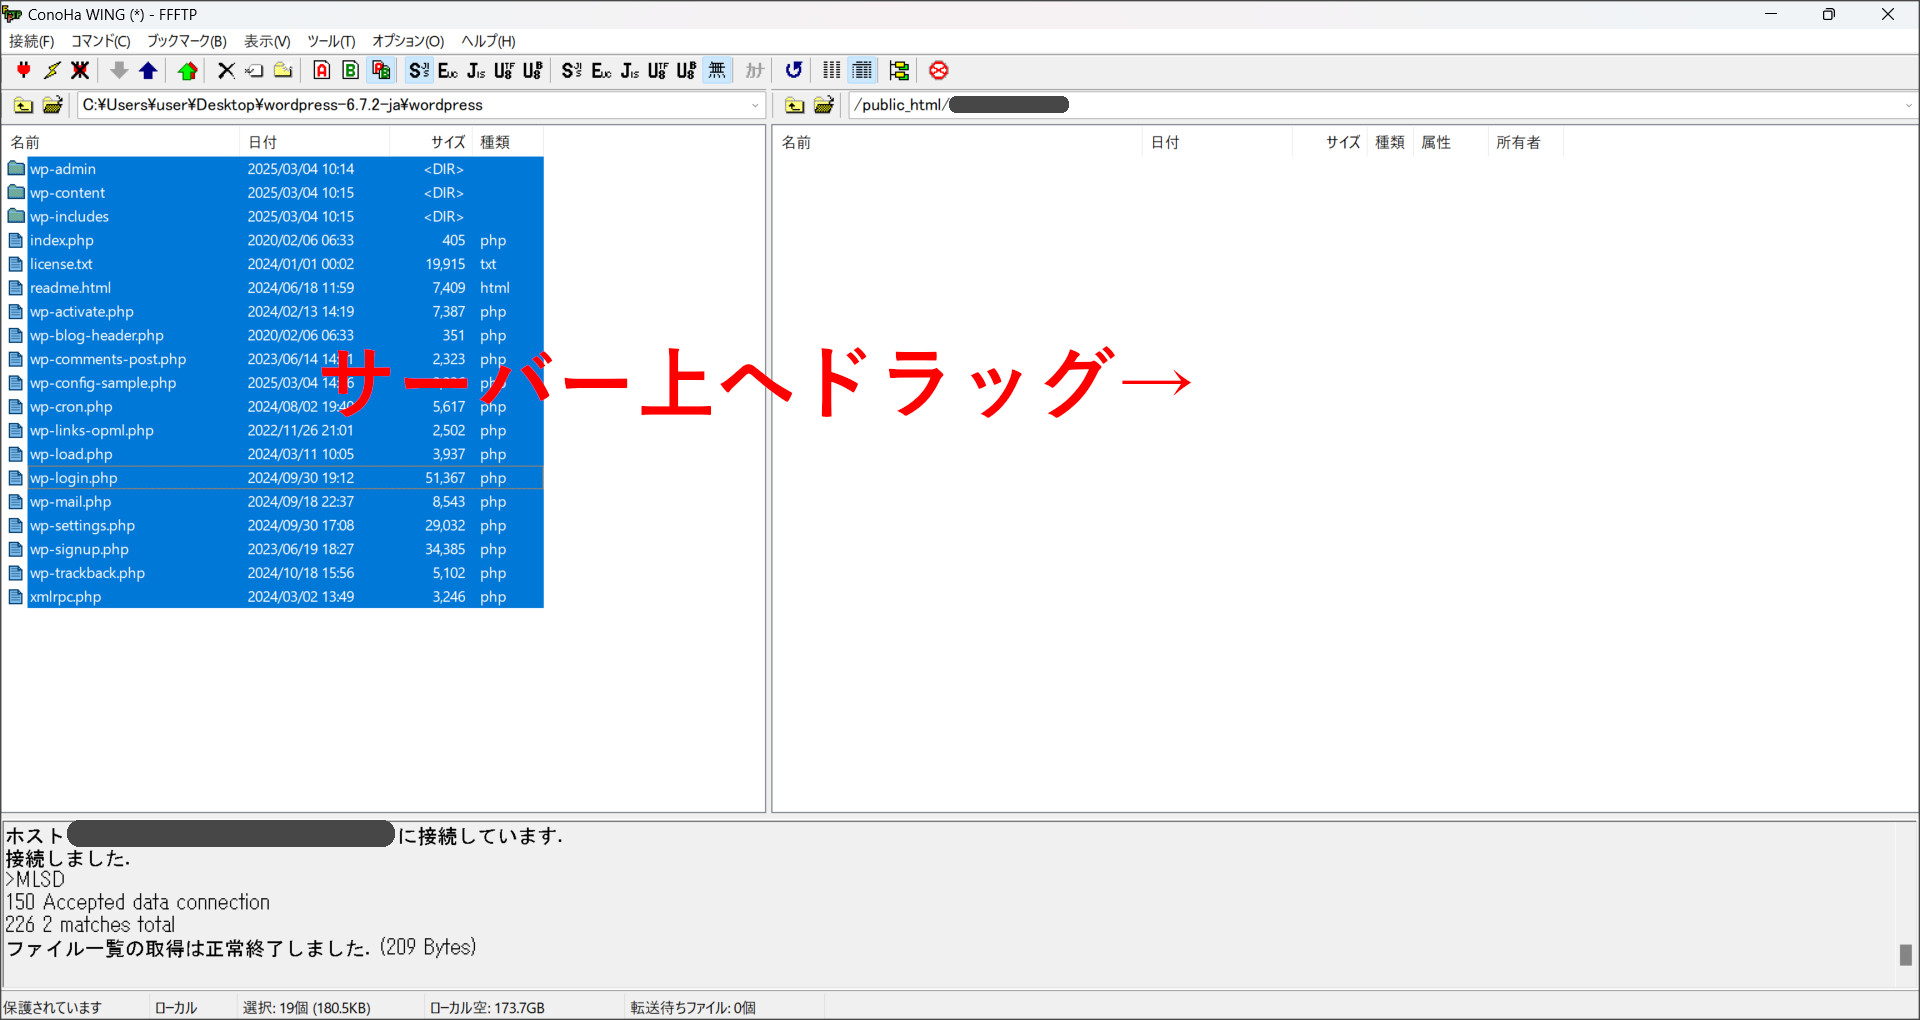1920x1020 pixels.
Task: Click the log pane scrollbar thumb
Action: point(1905,955)
